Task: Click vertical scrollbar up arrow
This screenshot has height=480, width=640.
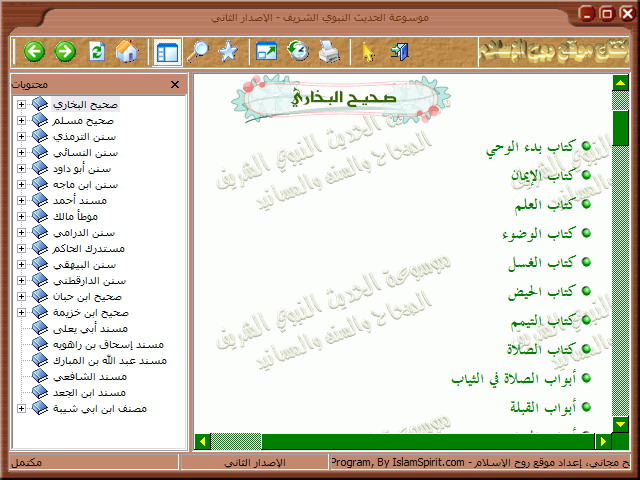Action: click(x=620, y=83)
